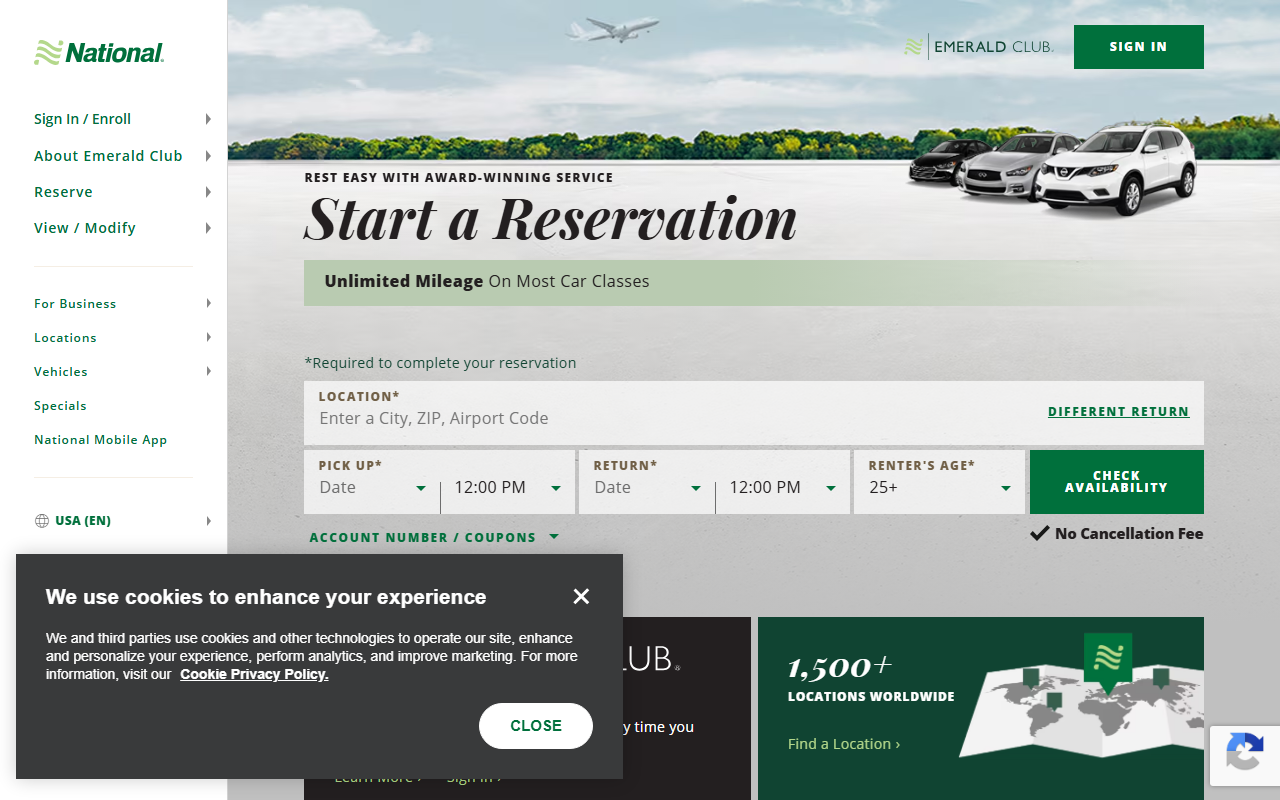Click the National logo
The width and height of the screenshot is (1280, 800).
click(x=99, y=53)
